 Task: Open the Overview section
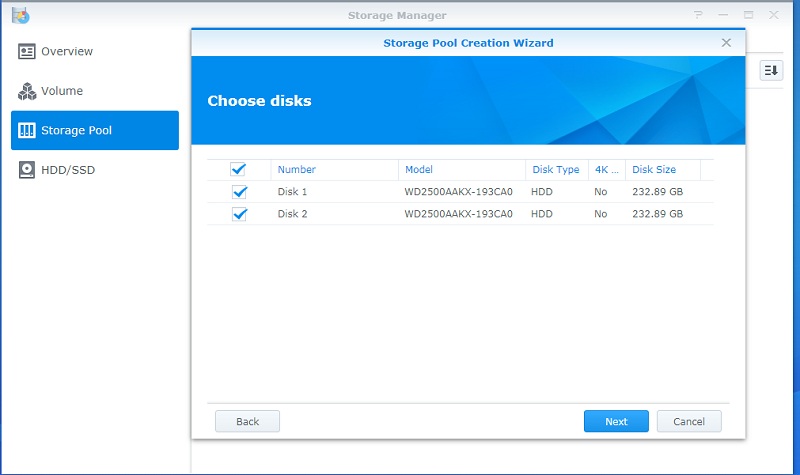(x=95, y=52)
